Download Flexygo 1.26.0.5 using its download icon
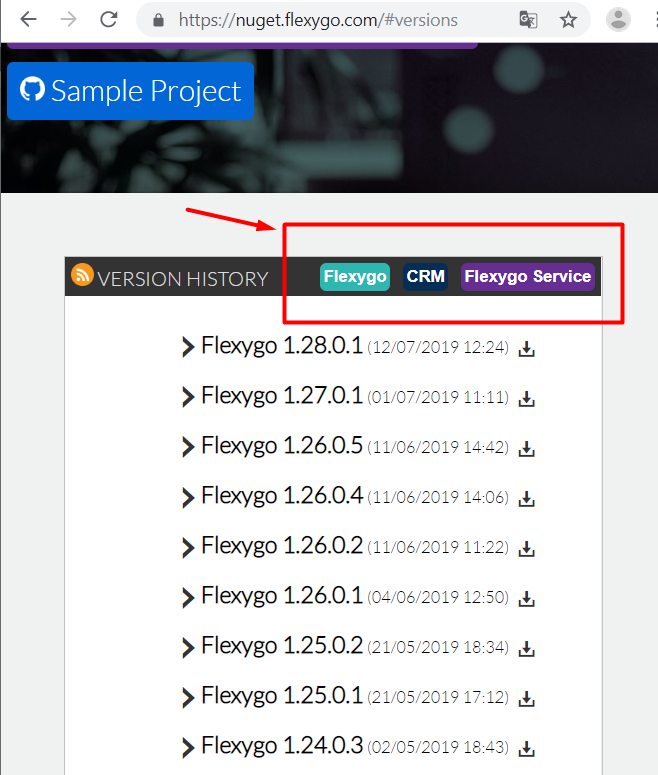Image resolution: width=658 pixels, height=775 pixels. click(x=526, y=449)
